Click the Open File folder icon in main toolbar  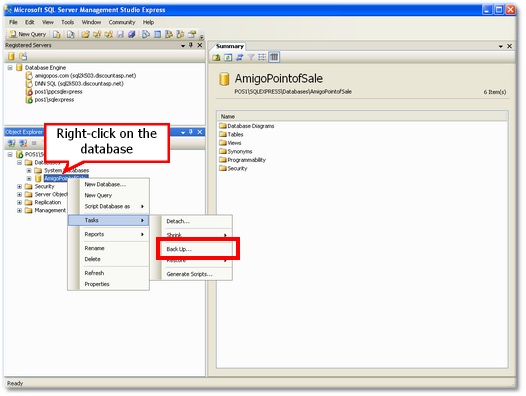[x=85, y=34]
